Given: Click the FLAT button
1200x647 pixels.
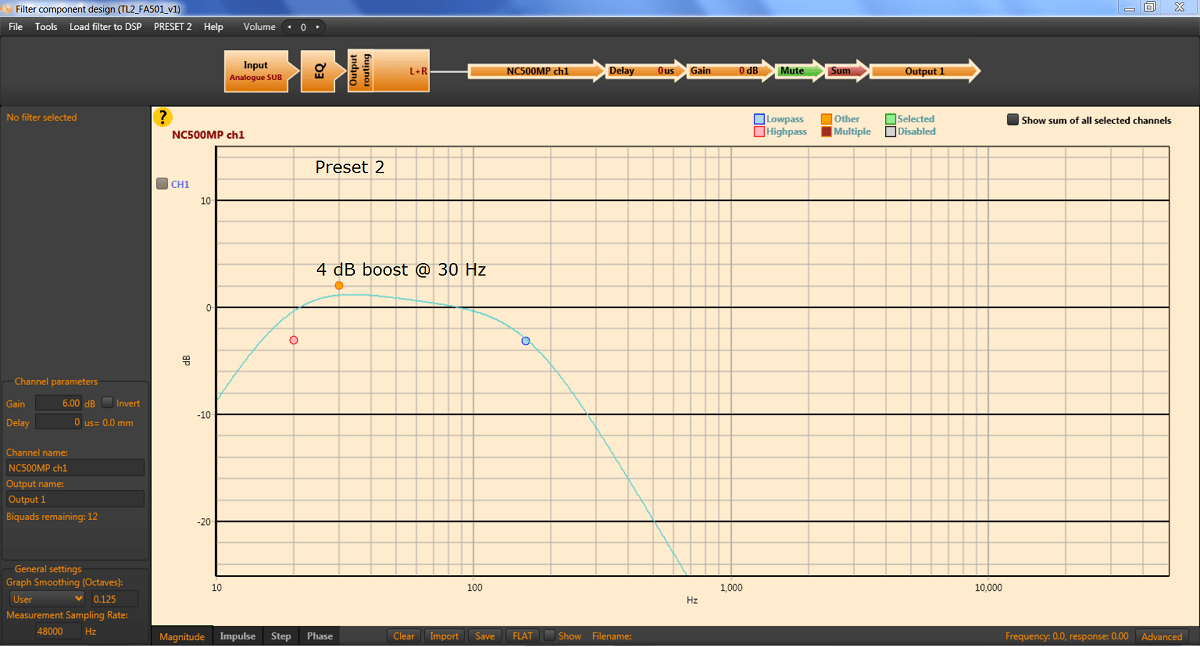Looking at the screenshot, I should coord(522,636).
